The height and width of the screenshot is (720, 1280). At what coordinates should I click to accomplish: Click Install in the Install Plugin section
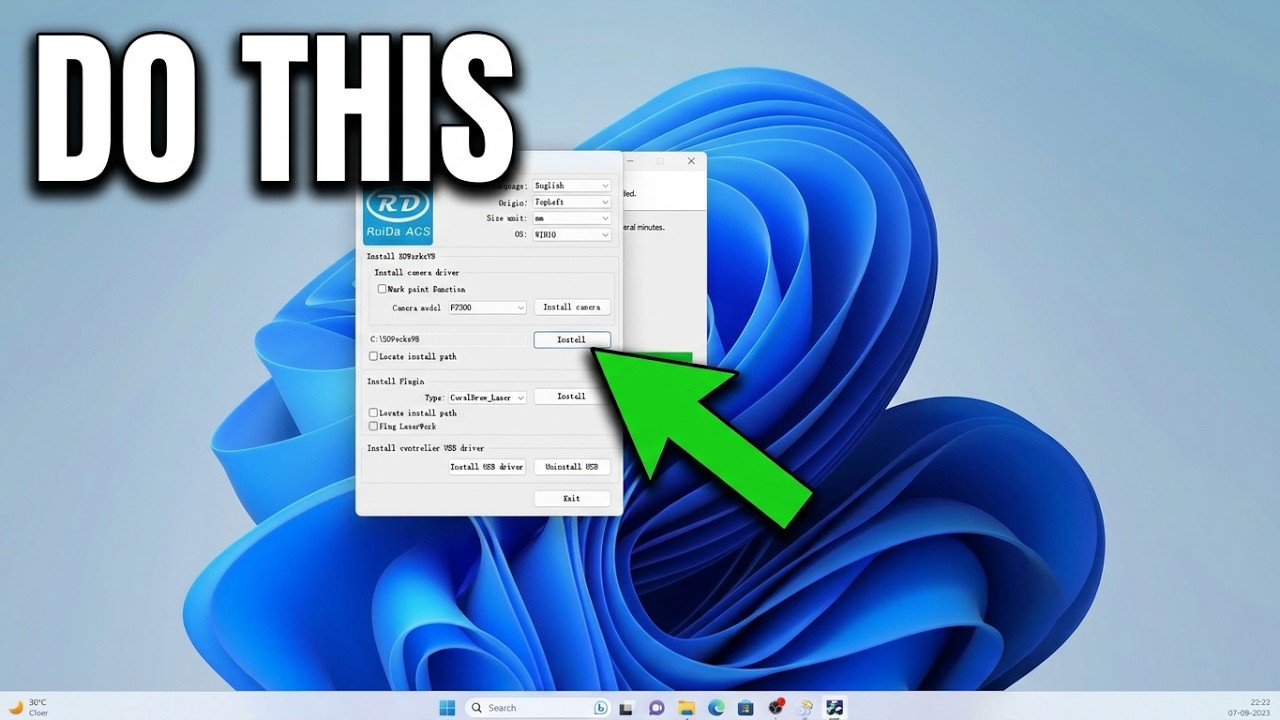coord(572,397)
